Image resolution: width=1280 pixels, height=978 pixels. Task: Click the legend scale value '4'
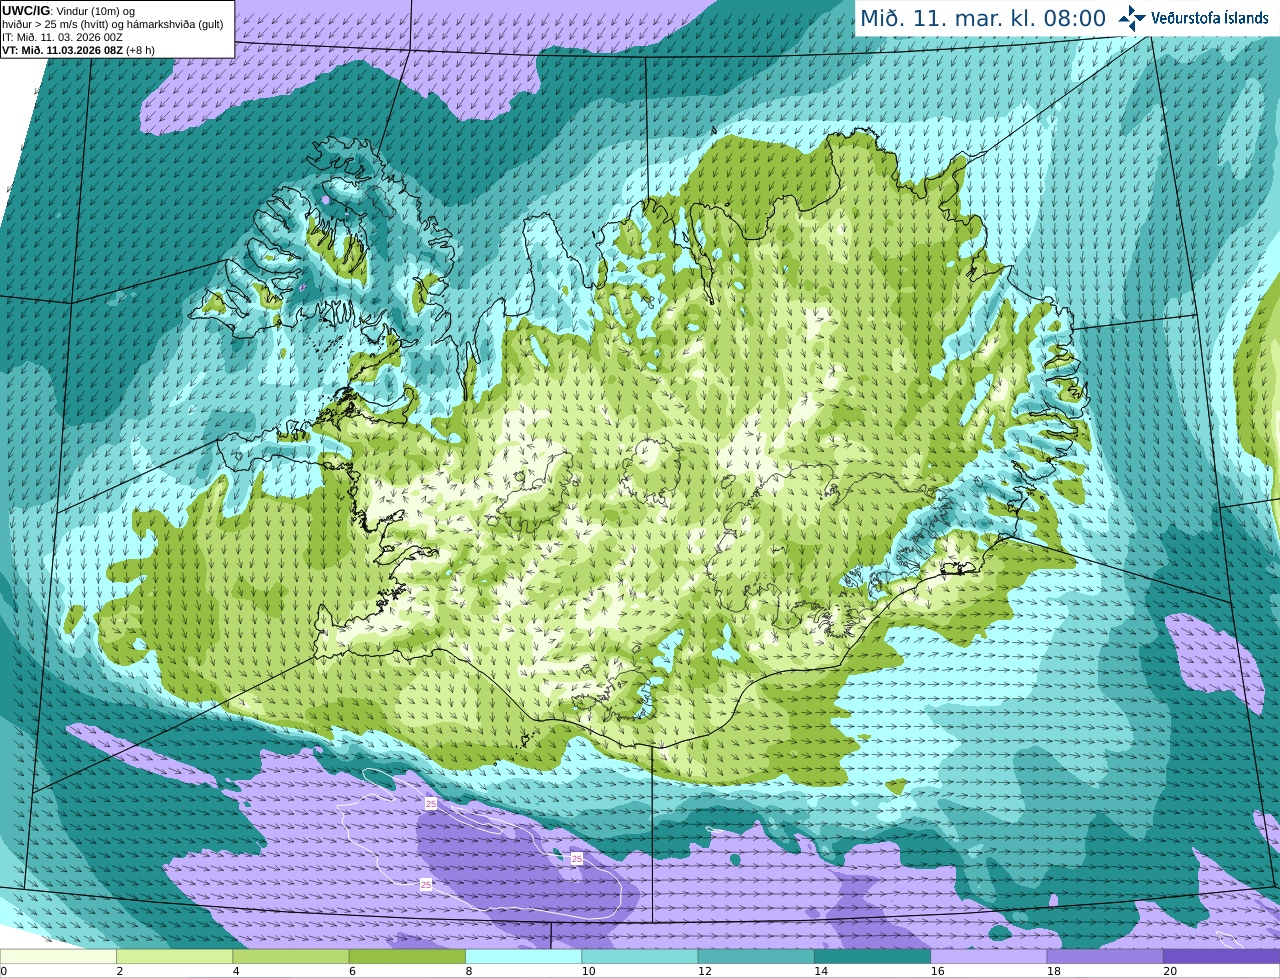pos(236,971)
